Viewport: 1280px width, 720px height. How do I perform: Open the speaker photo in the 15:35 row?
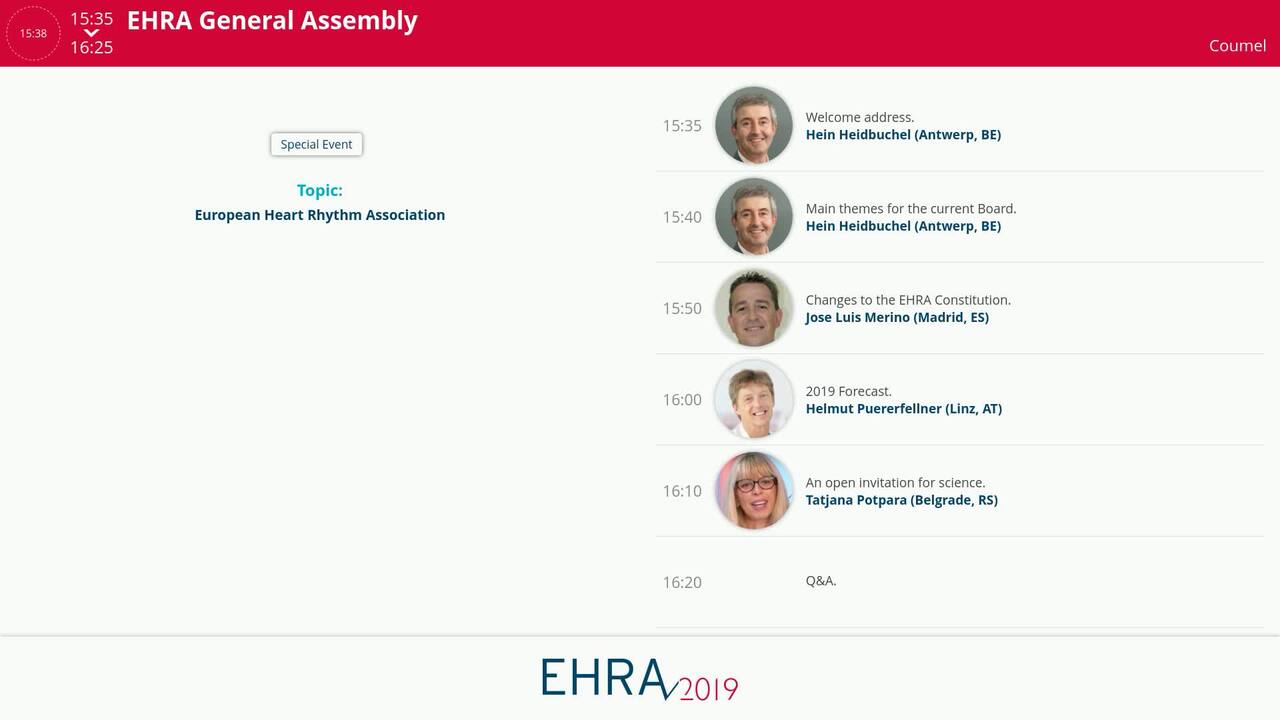coord(754,125)
